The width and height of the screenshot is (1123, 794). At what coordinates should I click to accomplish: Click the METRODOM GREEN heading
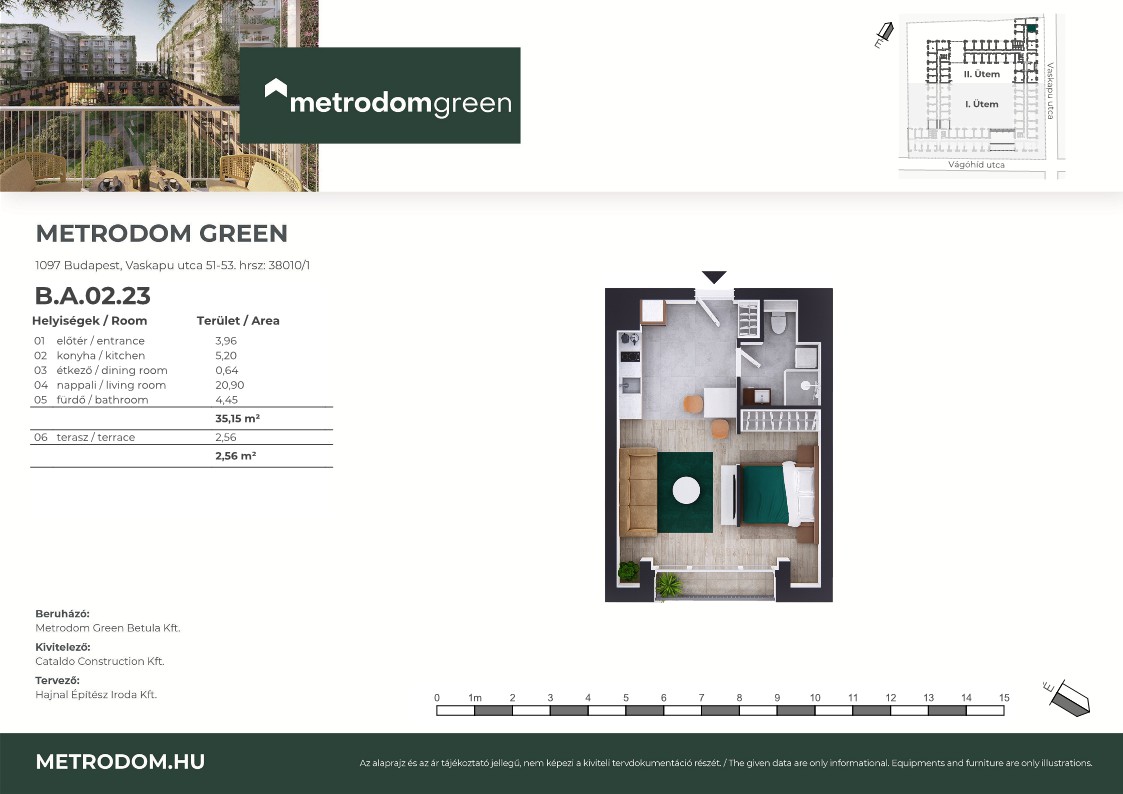click(x=162, y=233)
